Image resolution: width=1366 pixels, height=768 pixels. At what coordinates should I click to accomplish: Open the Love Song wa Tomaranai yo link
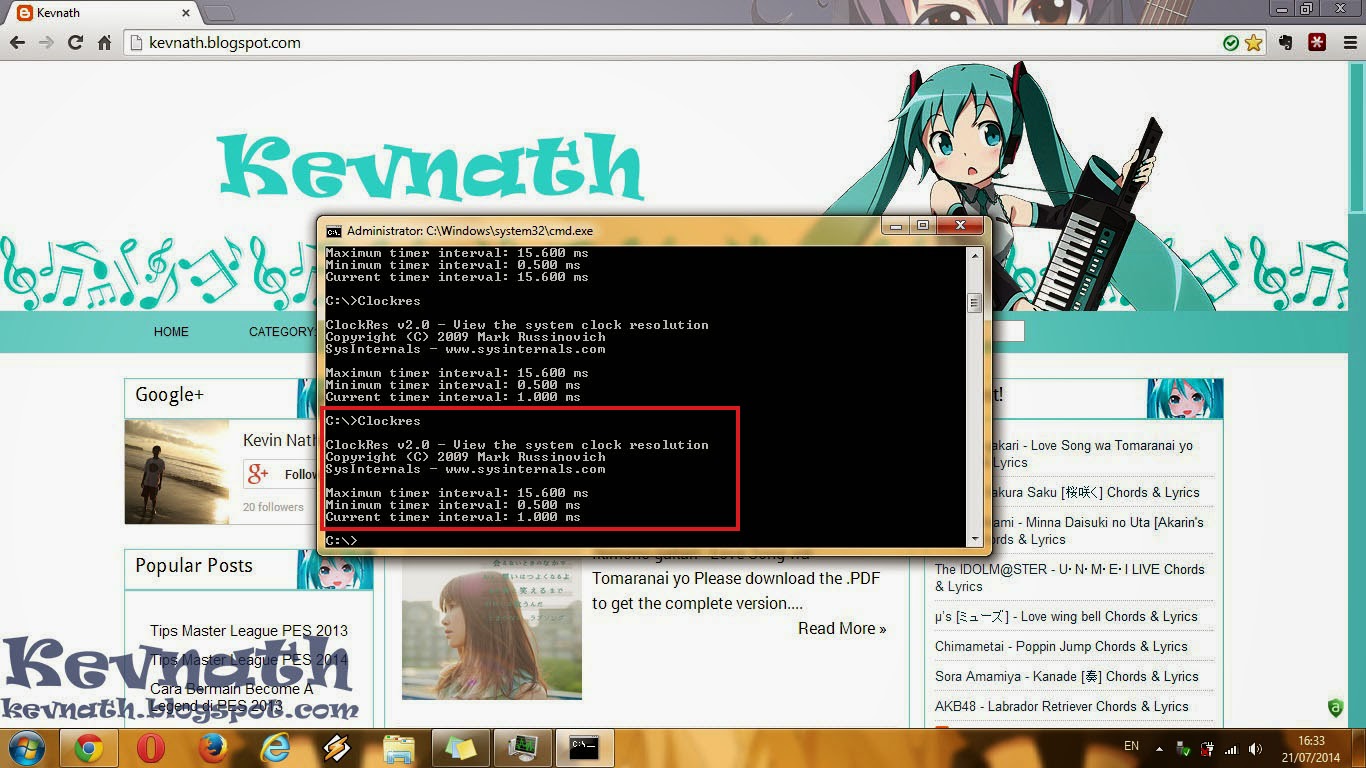click(x=1090, y=453)
